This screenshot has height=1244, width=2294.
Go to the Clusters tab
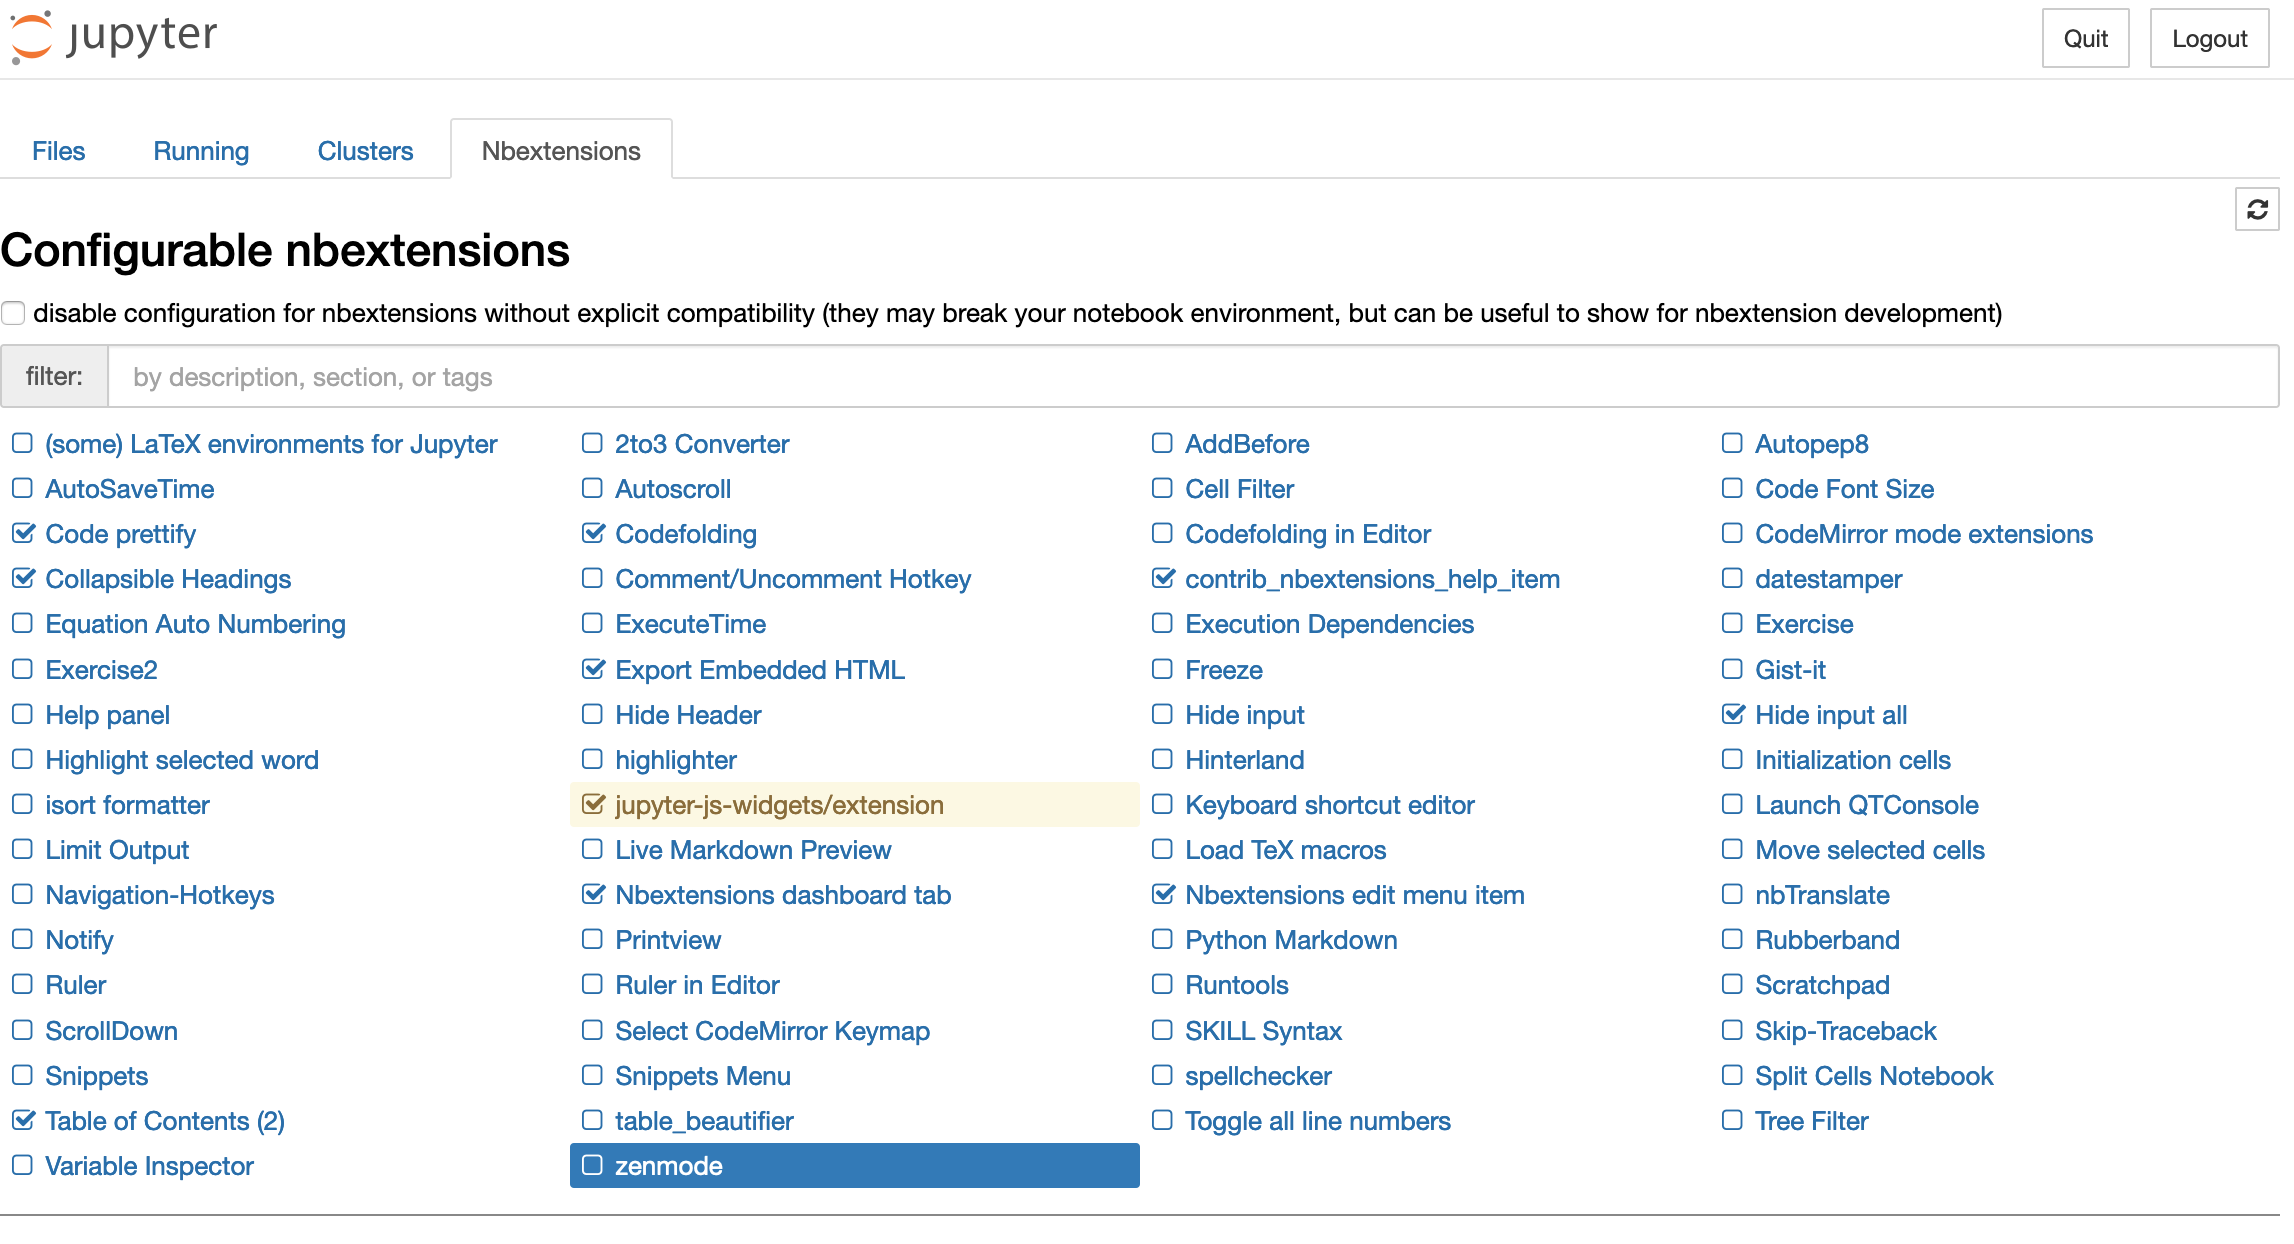(x=365, y=151)
